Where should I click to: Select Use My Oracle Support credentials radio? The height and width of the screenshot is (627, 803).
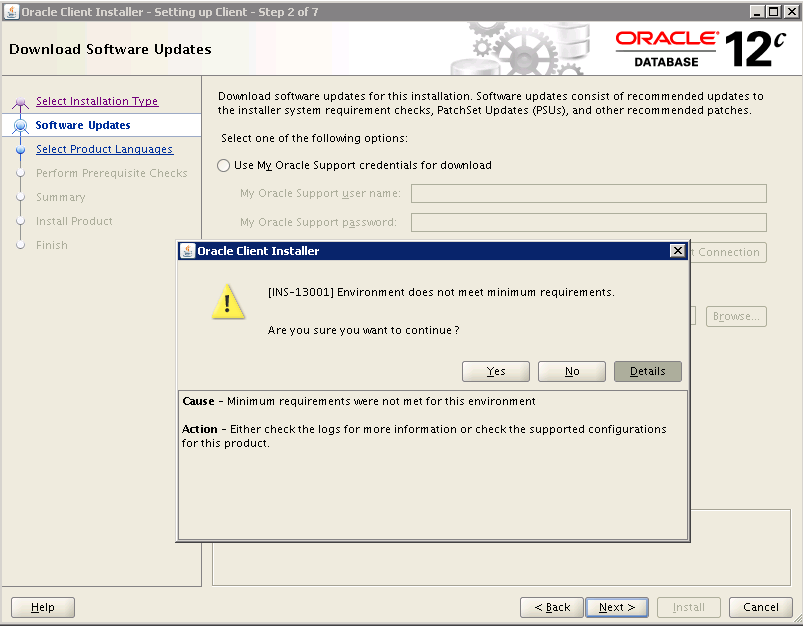pos(223,165)
